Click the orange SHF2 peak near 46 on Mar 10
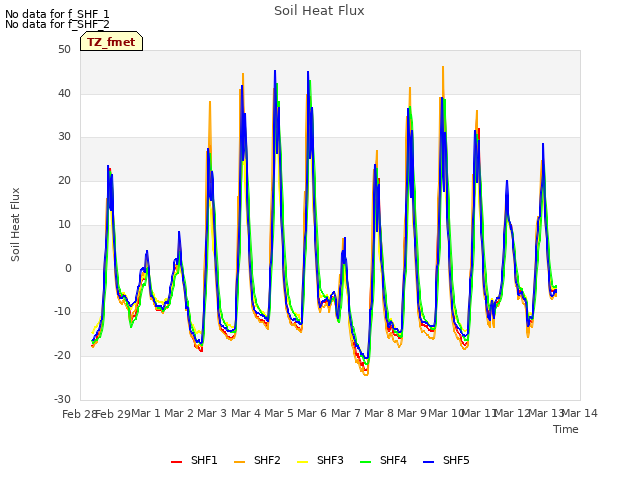 point(443,67)
